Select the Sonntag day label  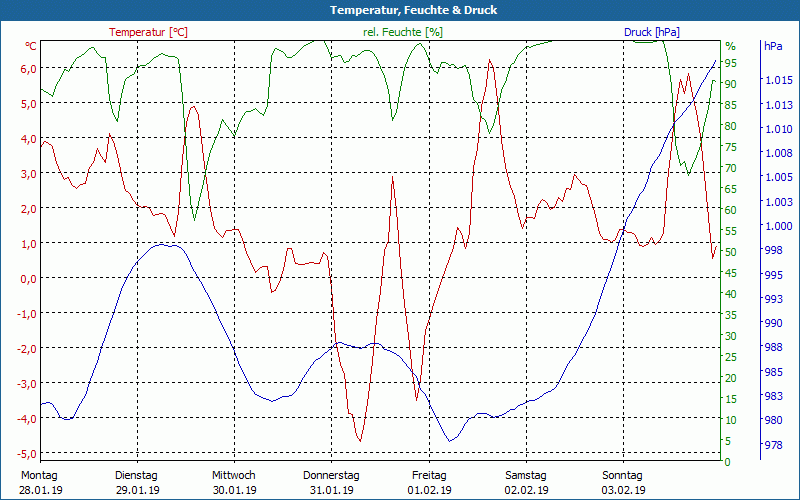(623, 475)
